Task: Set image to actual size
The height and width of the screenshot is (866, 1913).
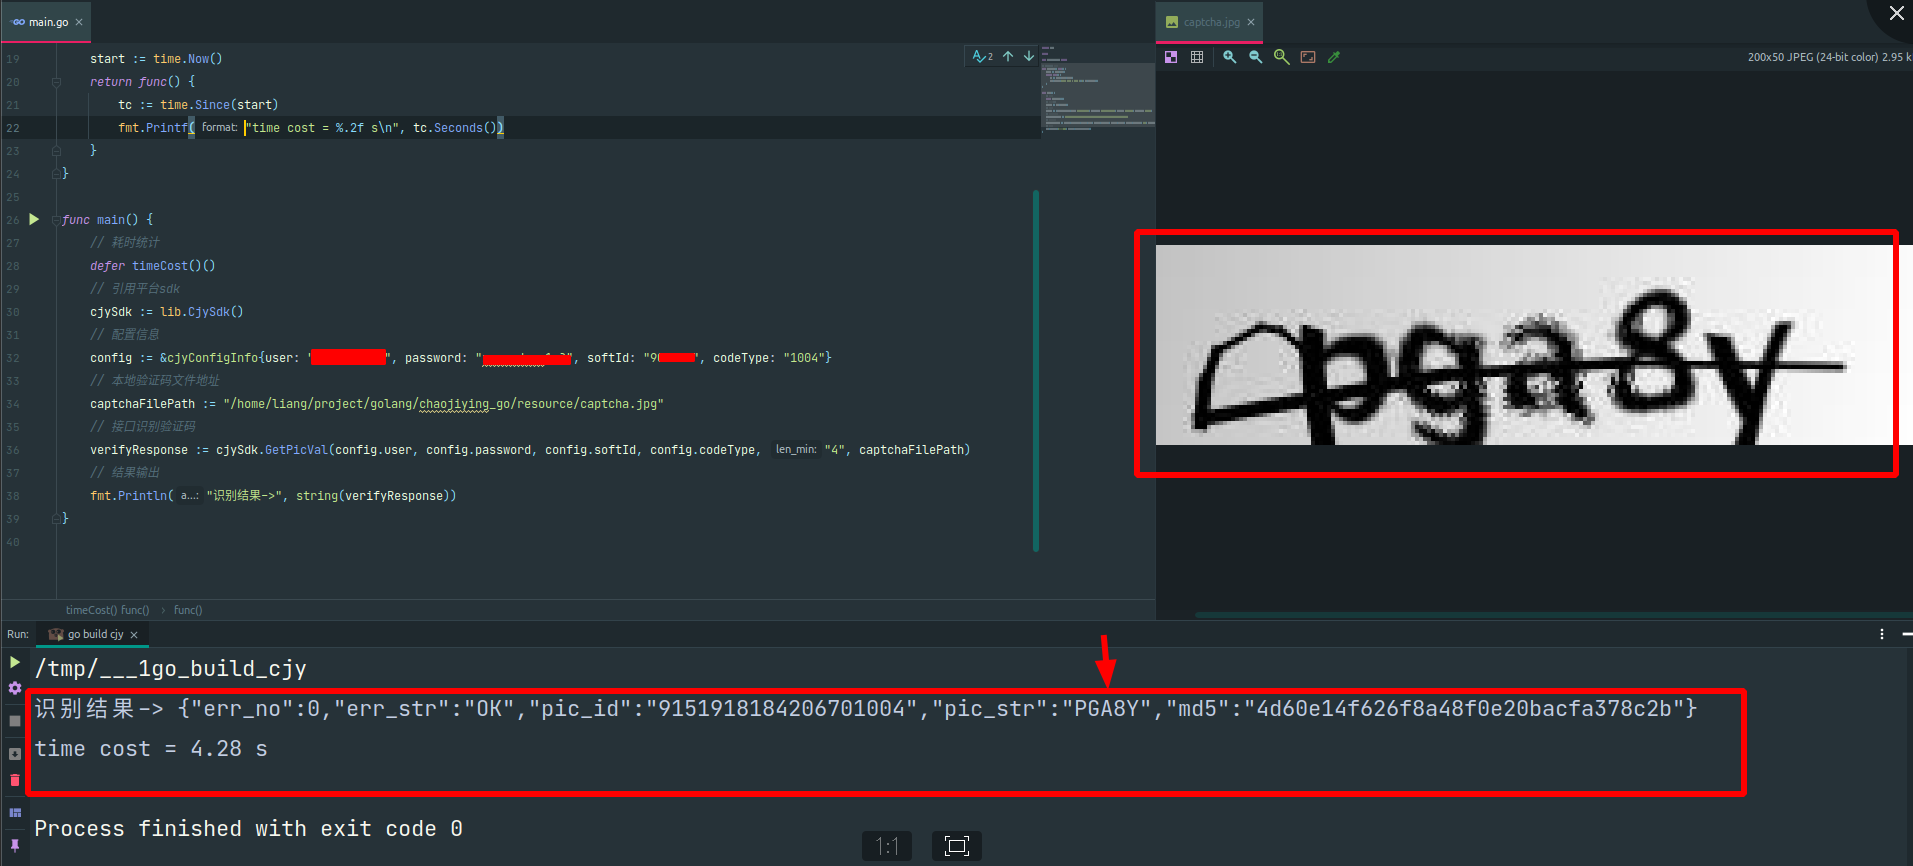Action: (1281, 58)
